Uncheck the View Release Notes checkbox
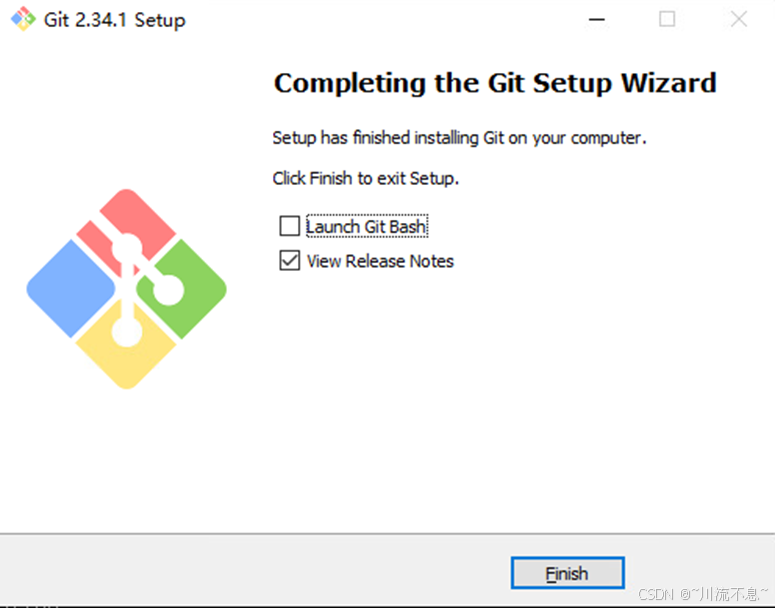Screen dimensions: 775x608 (x=289, y=261)
